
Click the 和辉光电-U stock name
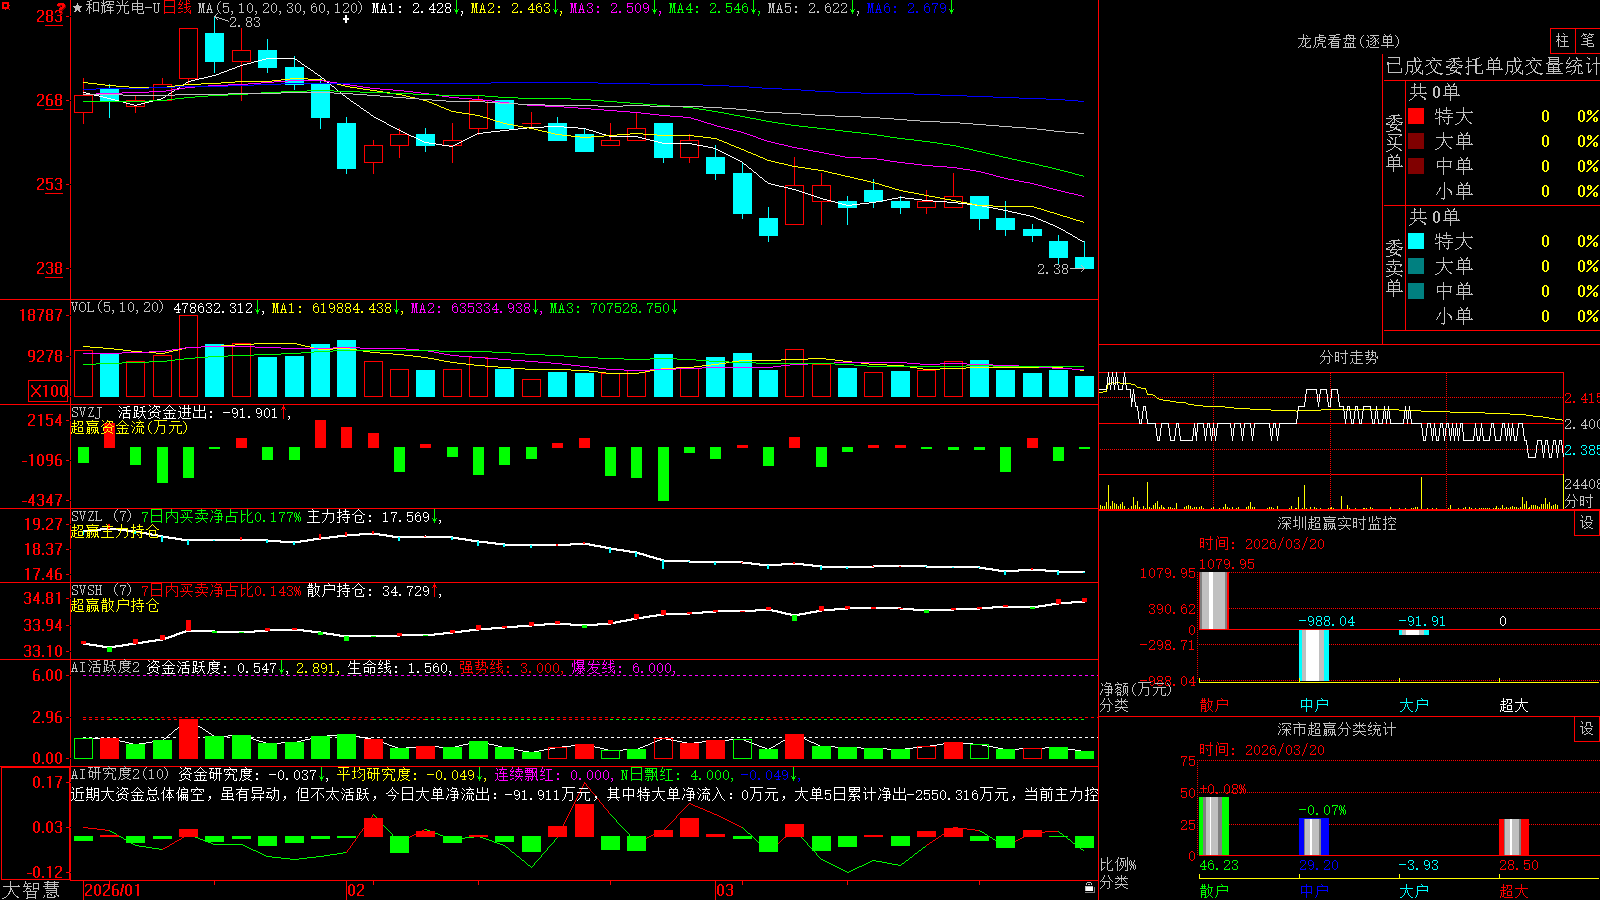(x=123, y=8)
